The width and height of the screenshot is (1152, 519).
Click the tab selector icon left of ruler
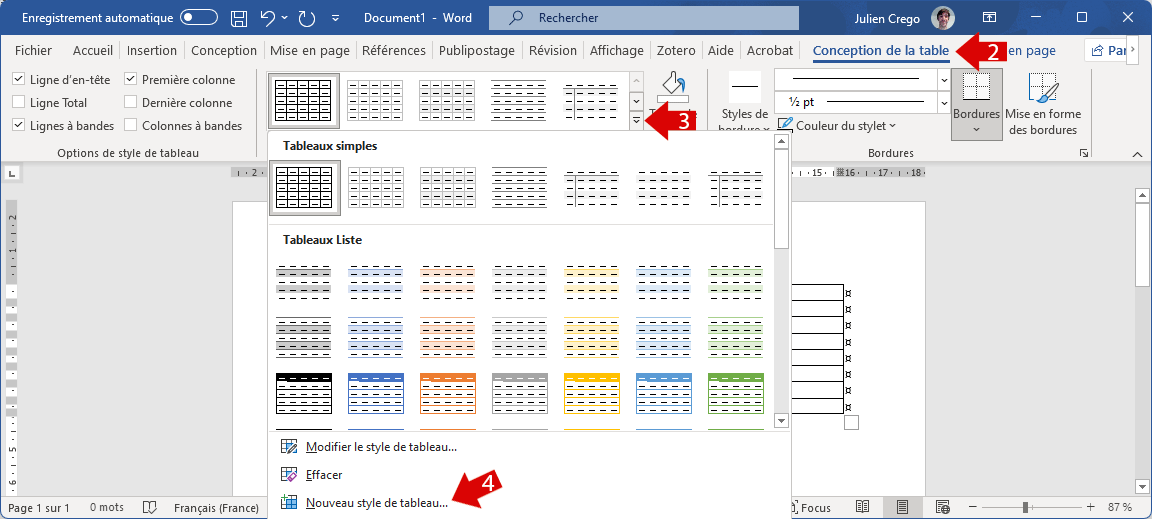coord(11,173)
